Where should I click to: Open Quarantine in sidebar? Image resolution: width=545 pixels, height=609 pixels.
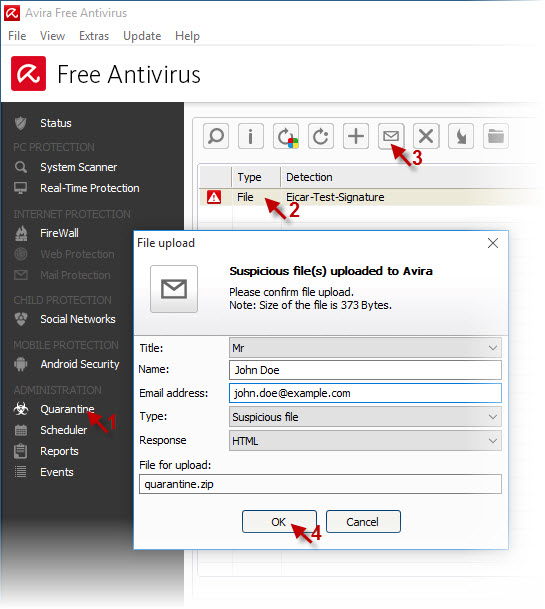click(67, 409)
